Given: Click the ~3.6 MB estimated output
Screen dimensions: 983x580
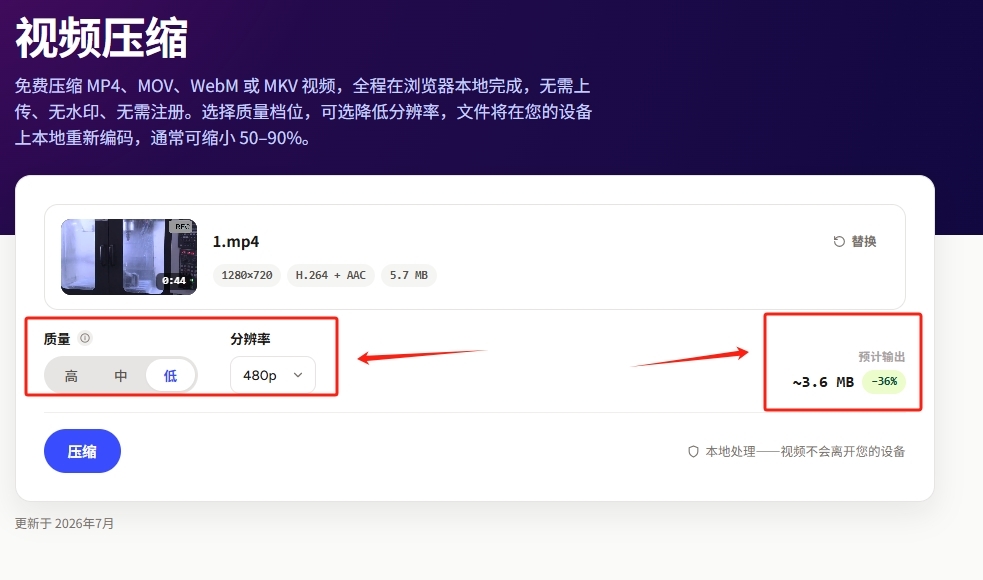Looking at the screenshot, I should pyautogui.click(x=823, y=382).
